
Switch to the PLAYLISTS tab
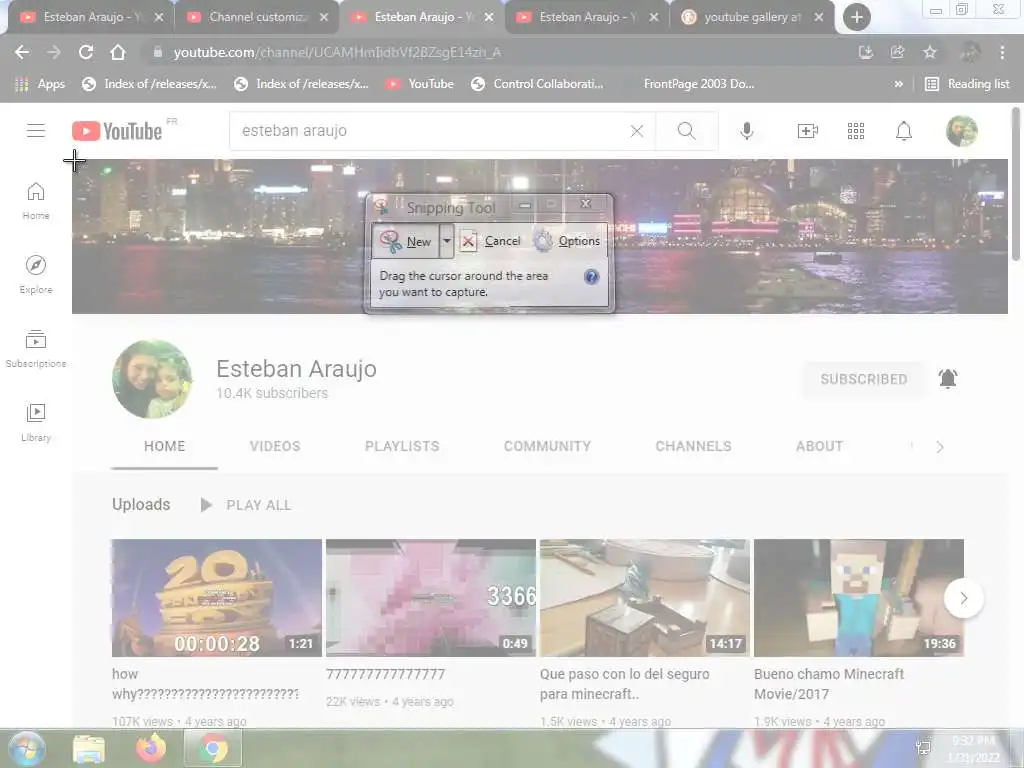click(402, 447)
